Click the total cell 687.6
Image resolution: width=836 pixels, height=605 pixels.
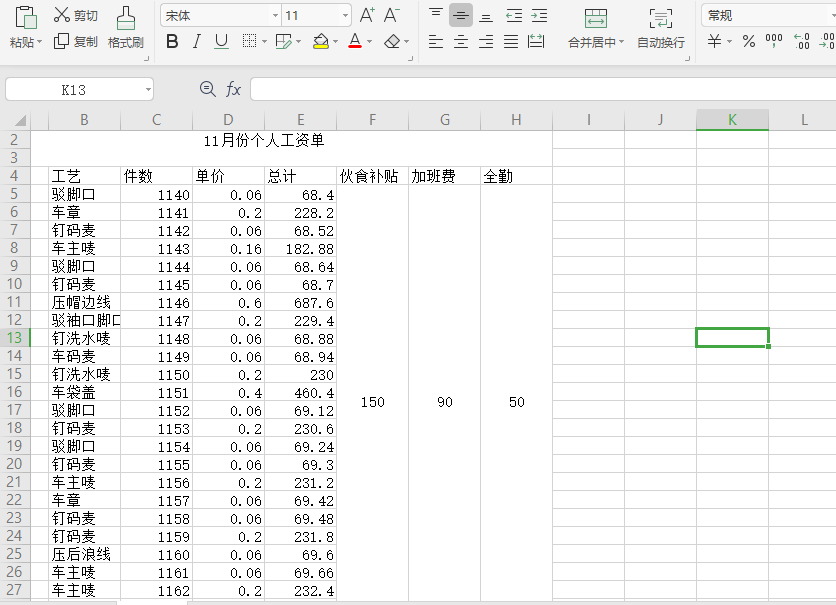tap(301, 302)
